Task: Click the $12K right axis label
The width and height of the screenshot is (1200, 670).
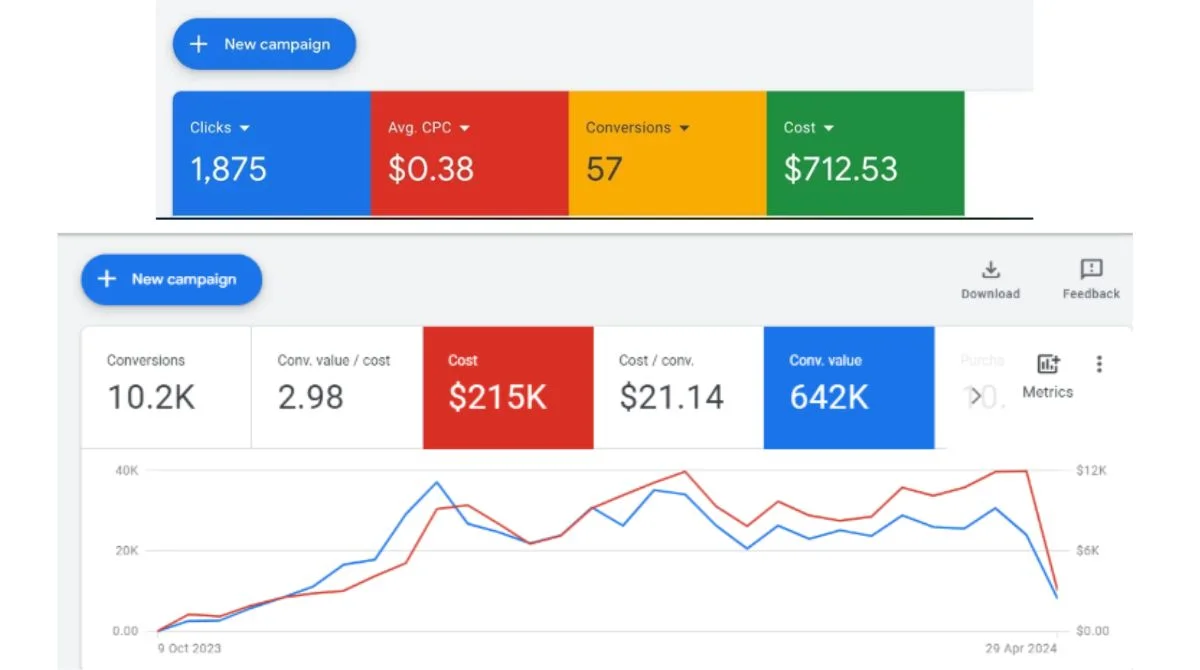Action: click(x=1091, y=470)
